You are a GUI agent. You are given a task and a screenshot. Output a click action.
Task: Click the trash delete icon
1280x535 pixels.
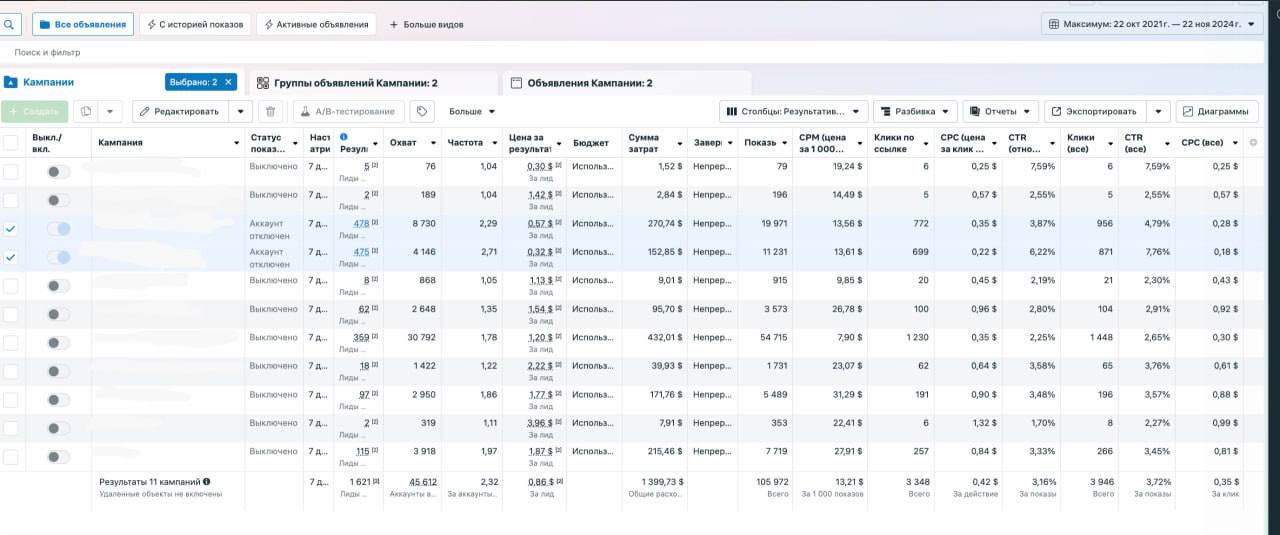[x=269, y=111]
